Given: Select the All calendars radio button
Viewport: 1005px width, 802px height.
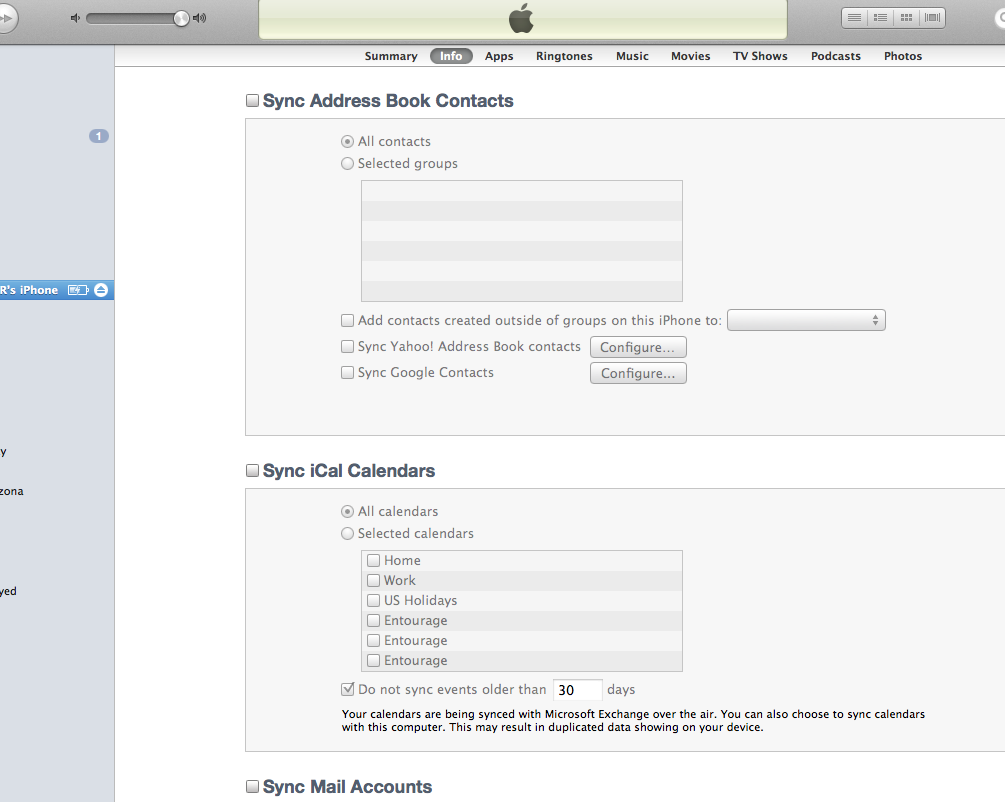Looking at the screenshot, I should tap(347, 512).
